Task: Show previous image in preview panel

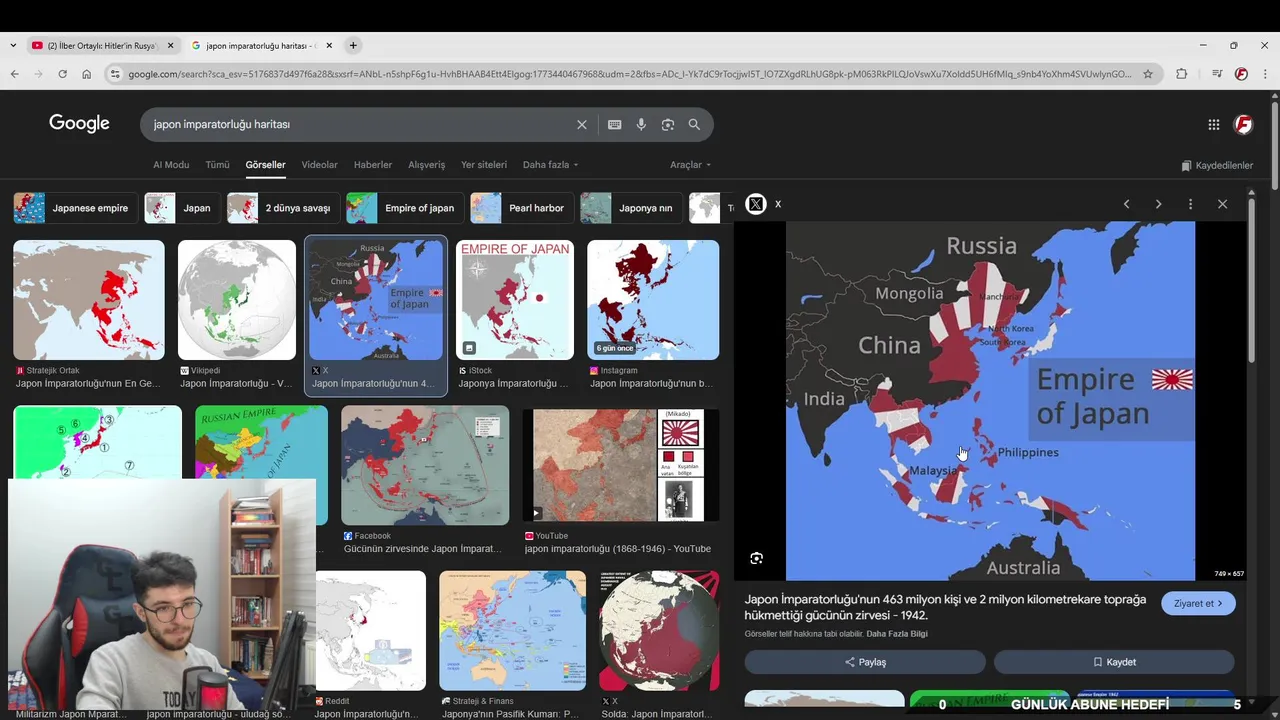Action: tap(1126, 204)
